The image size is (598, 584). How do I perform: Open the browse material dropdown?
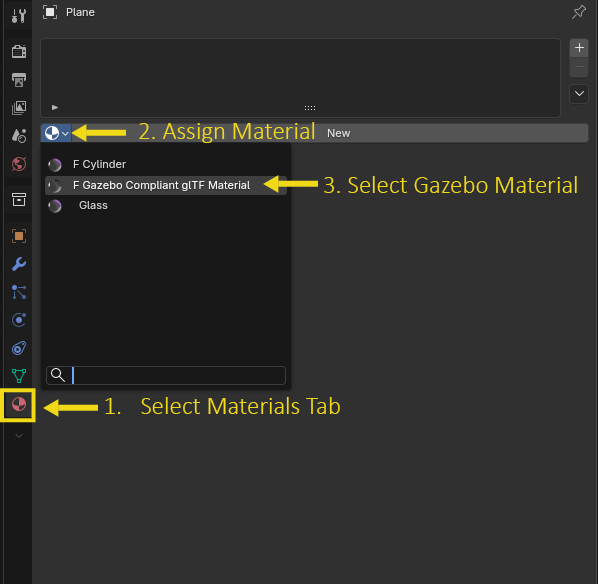tap(56, 133)
